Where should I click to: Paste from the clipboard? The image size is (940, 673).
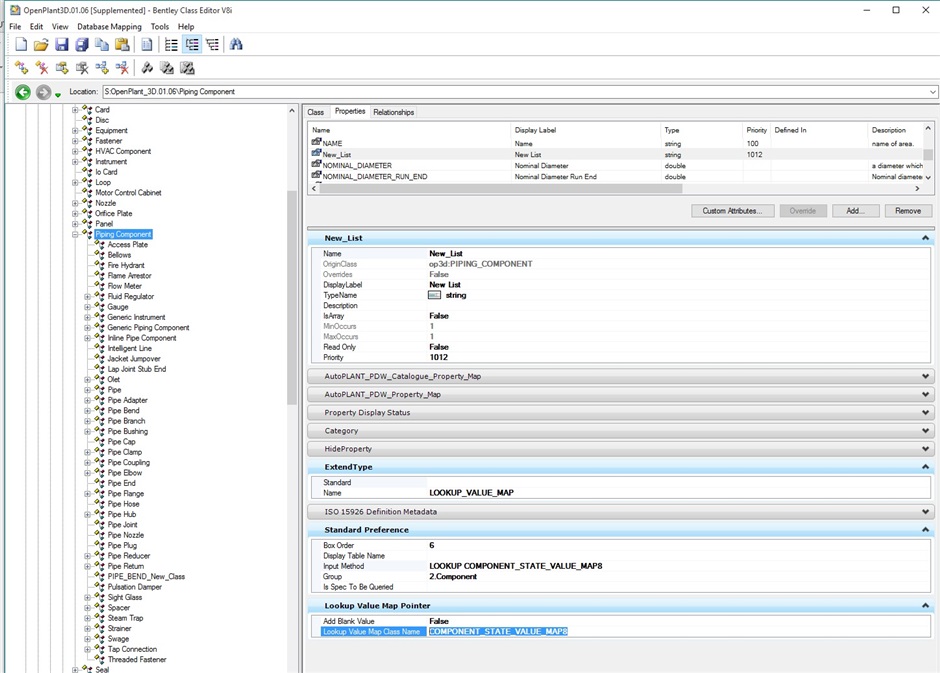pos(122,44)
